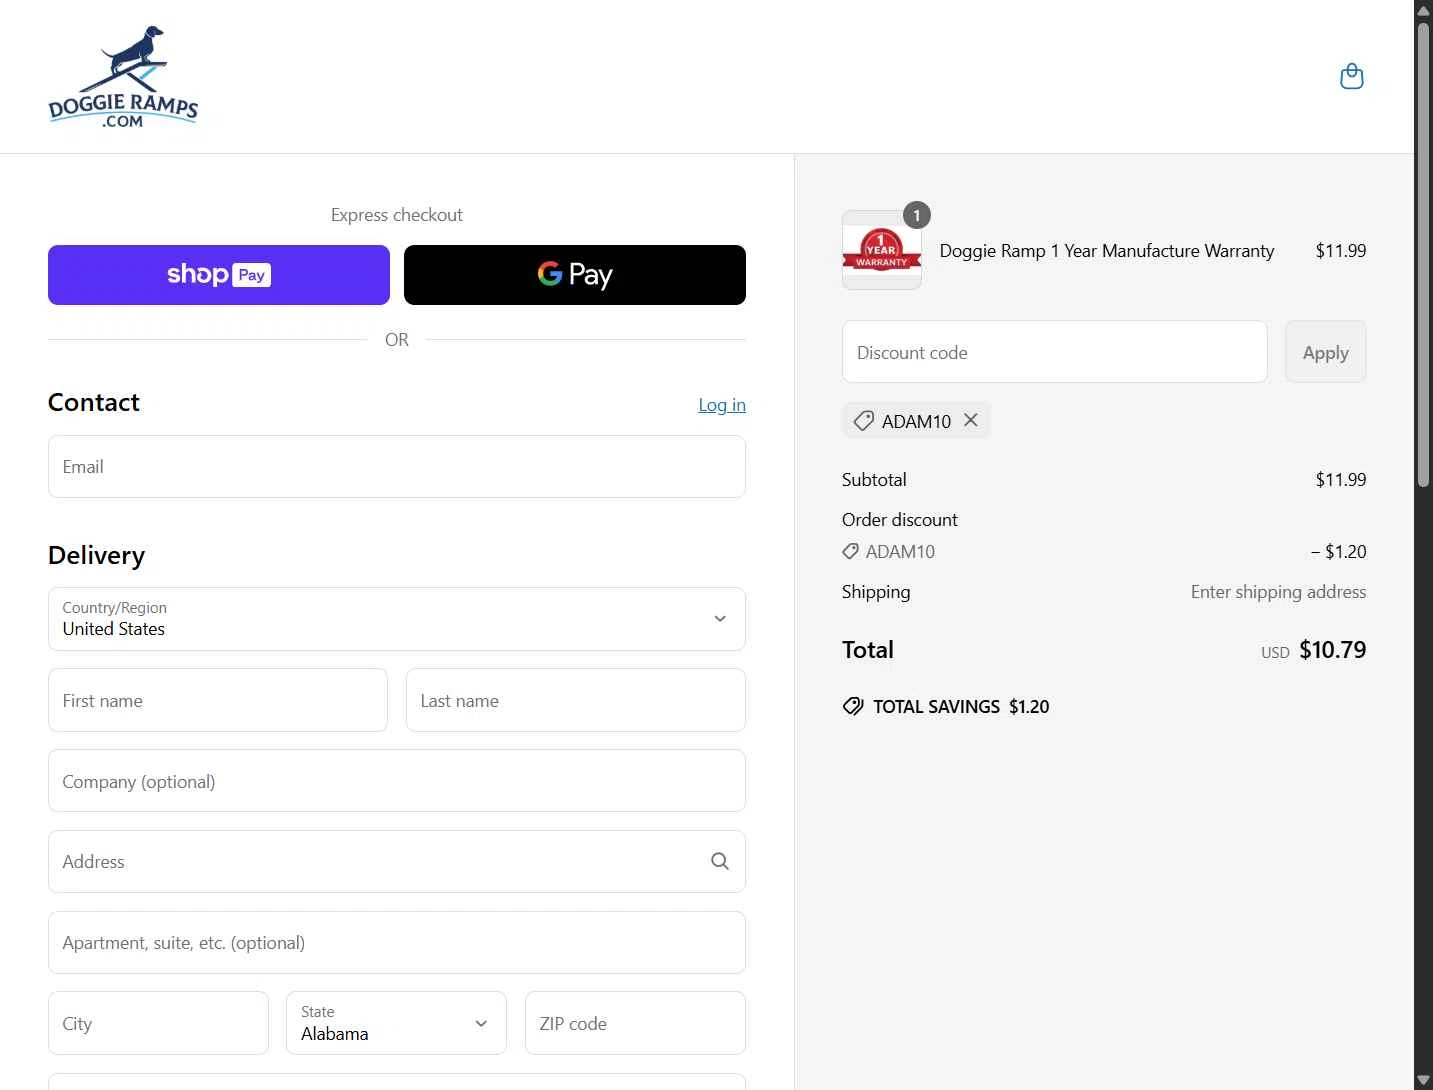This screenshot has height=1090, width=1433.
Task: Click the Address field
Action: coord(397,861)
